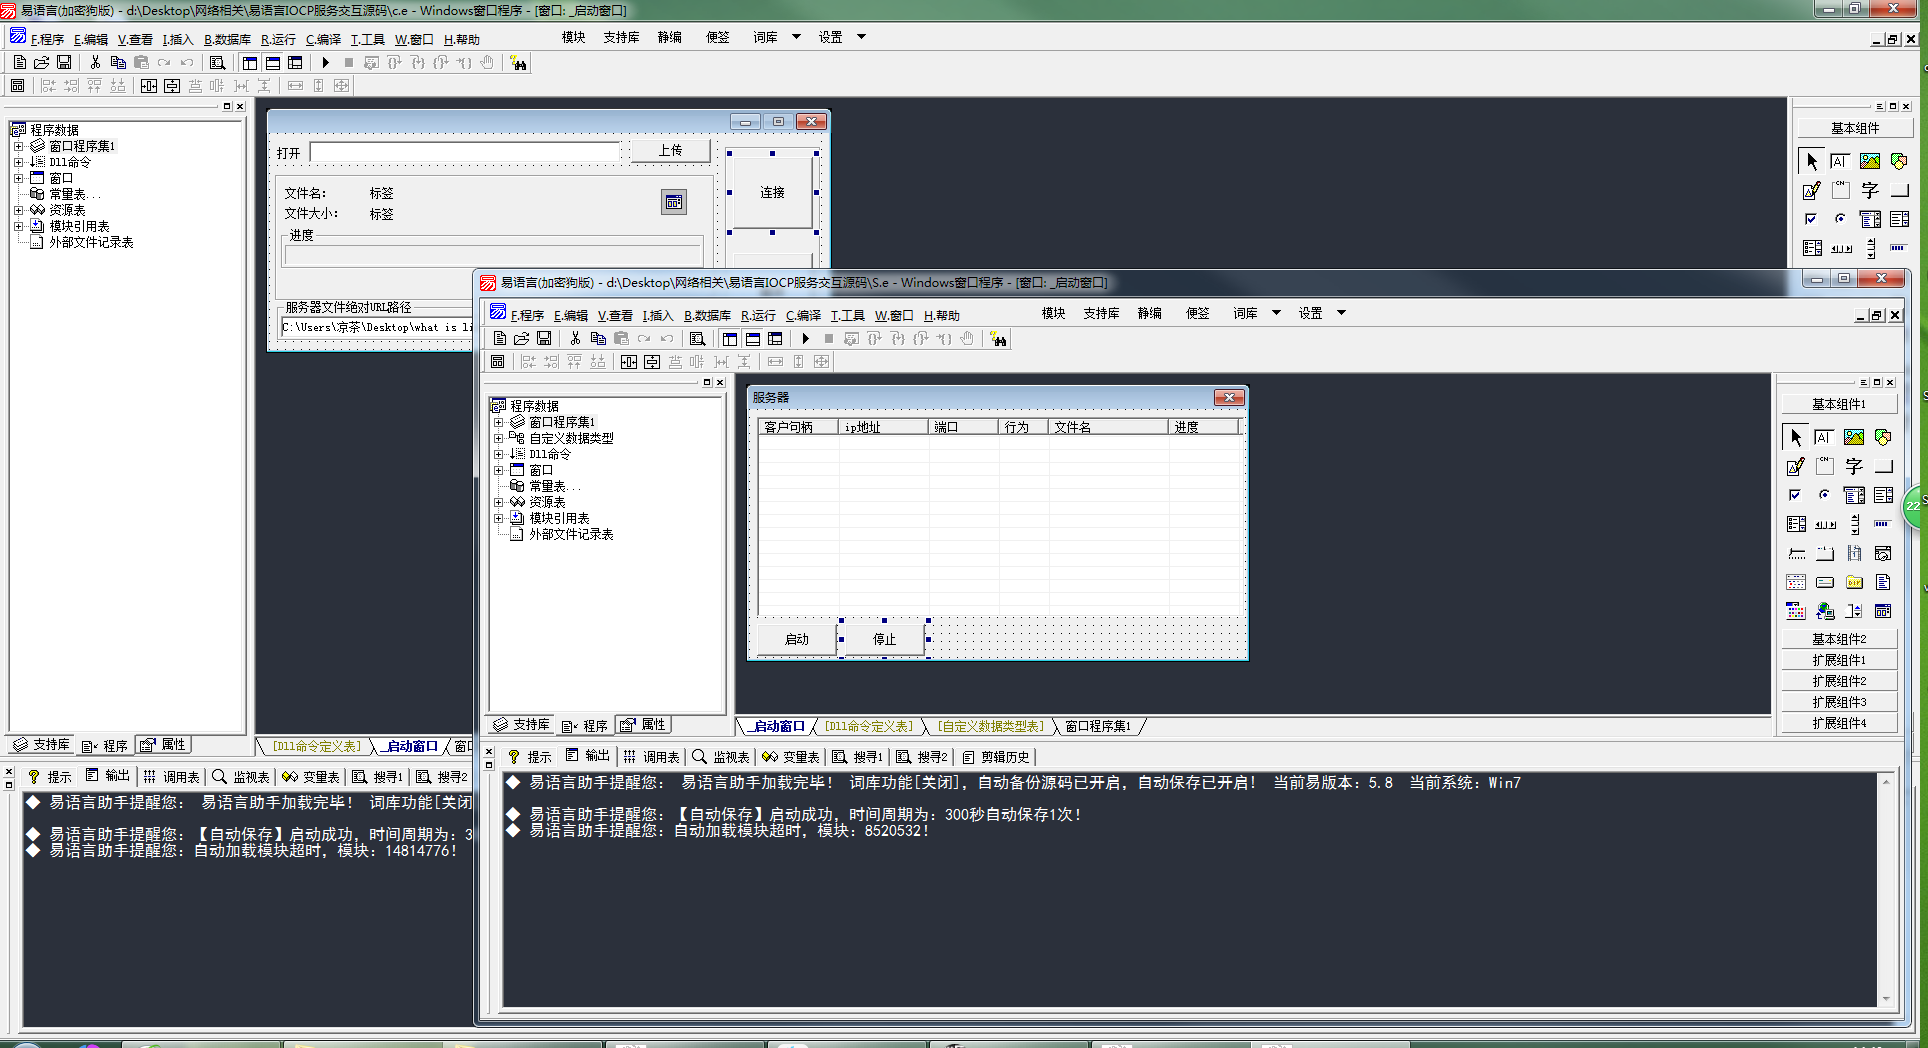This screenshot has width=1928, height=1048.
Task: Expand 窗口程序集1 in front window tree
Action: [499, 422]
